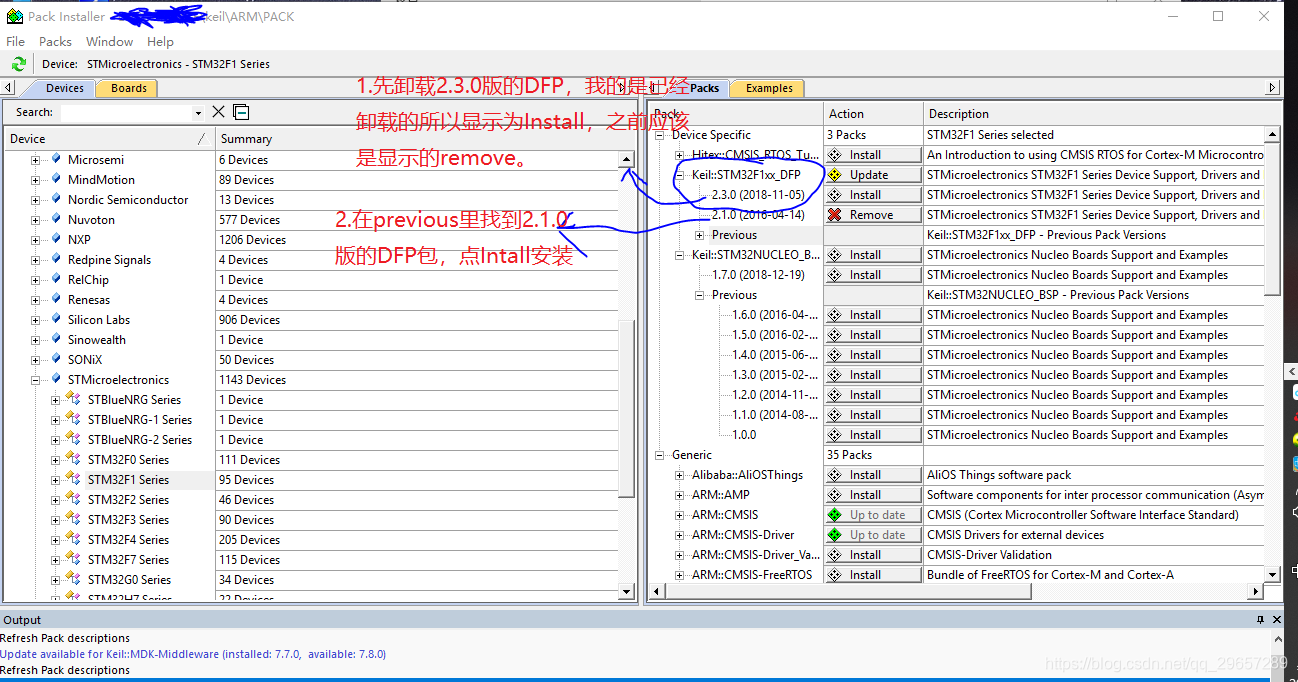Remove the 2.1.0 version pack
This screenshot has height=682, width=1298.
(x=873, y=215)
